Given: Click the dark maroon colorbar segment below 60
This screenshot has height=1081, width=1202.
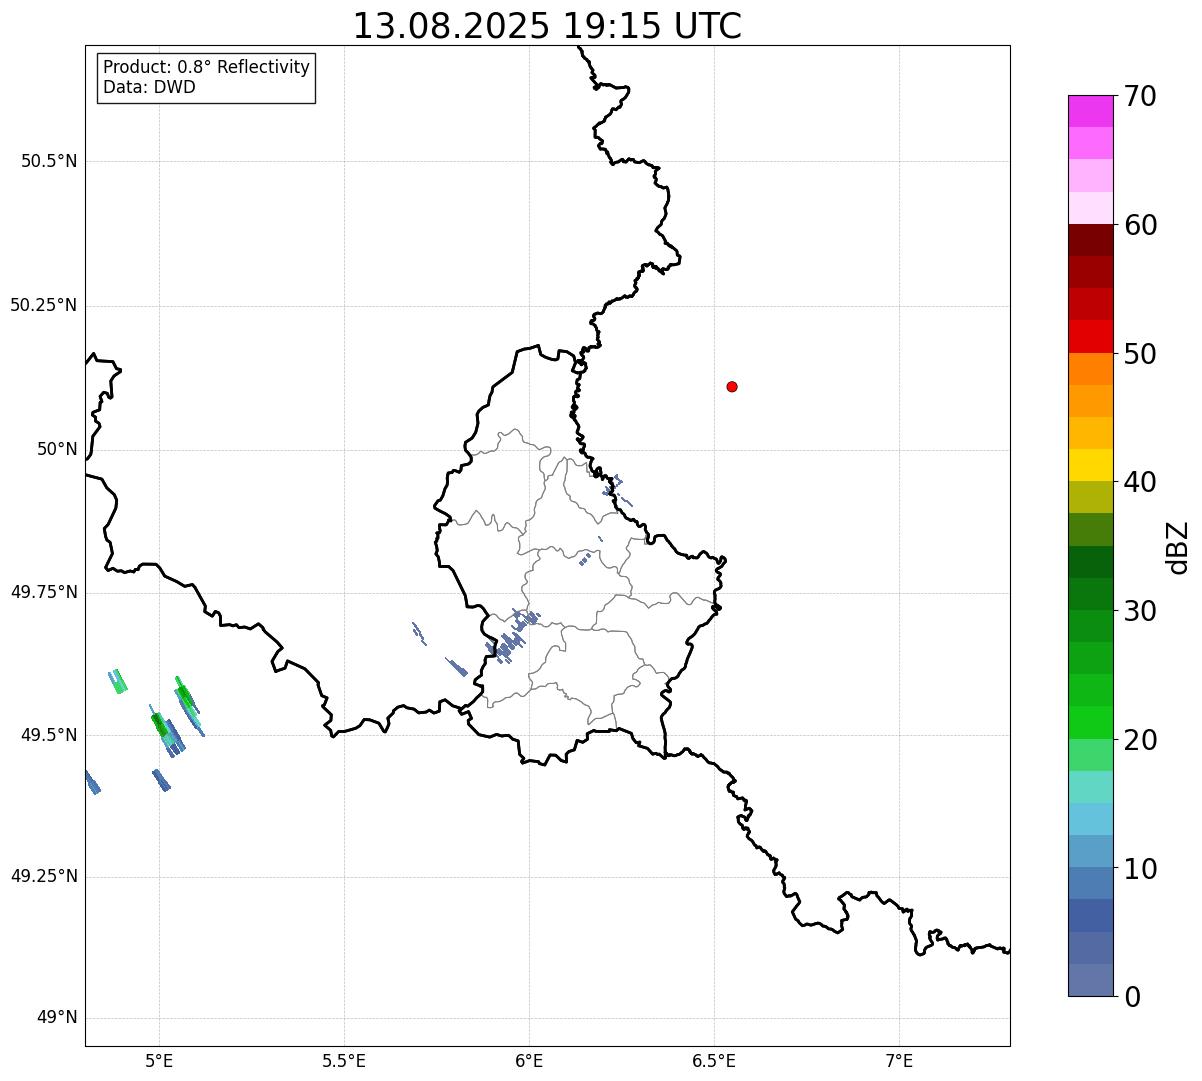Looking at the screenshot, I should [1090, 240].
